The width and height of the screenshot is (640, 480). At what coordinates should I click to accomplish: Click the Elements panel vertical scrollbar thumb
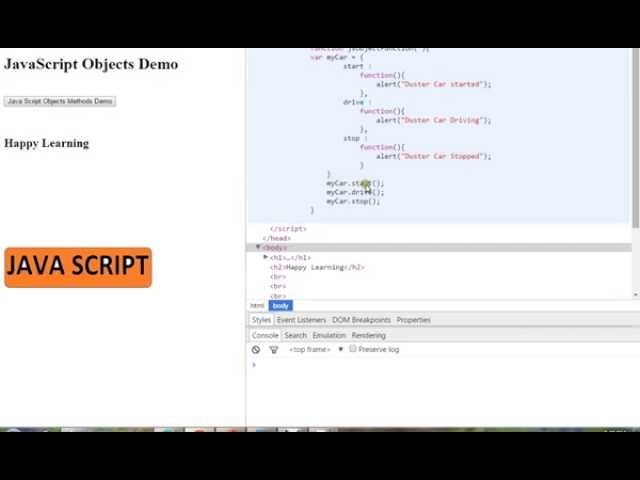[x=636, y=138]
